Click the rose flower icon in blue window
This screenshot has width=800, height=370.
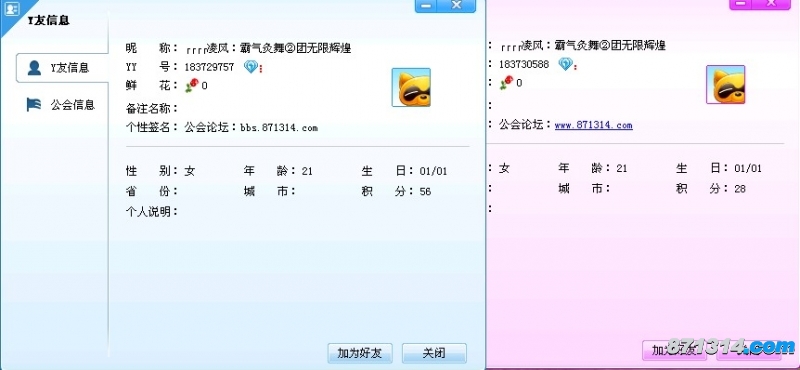[191, 85]
